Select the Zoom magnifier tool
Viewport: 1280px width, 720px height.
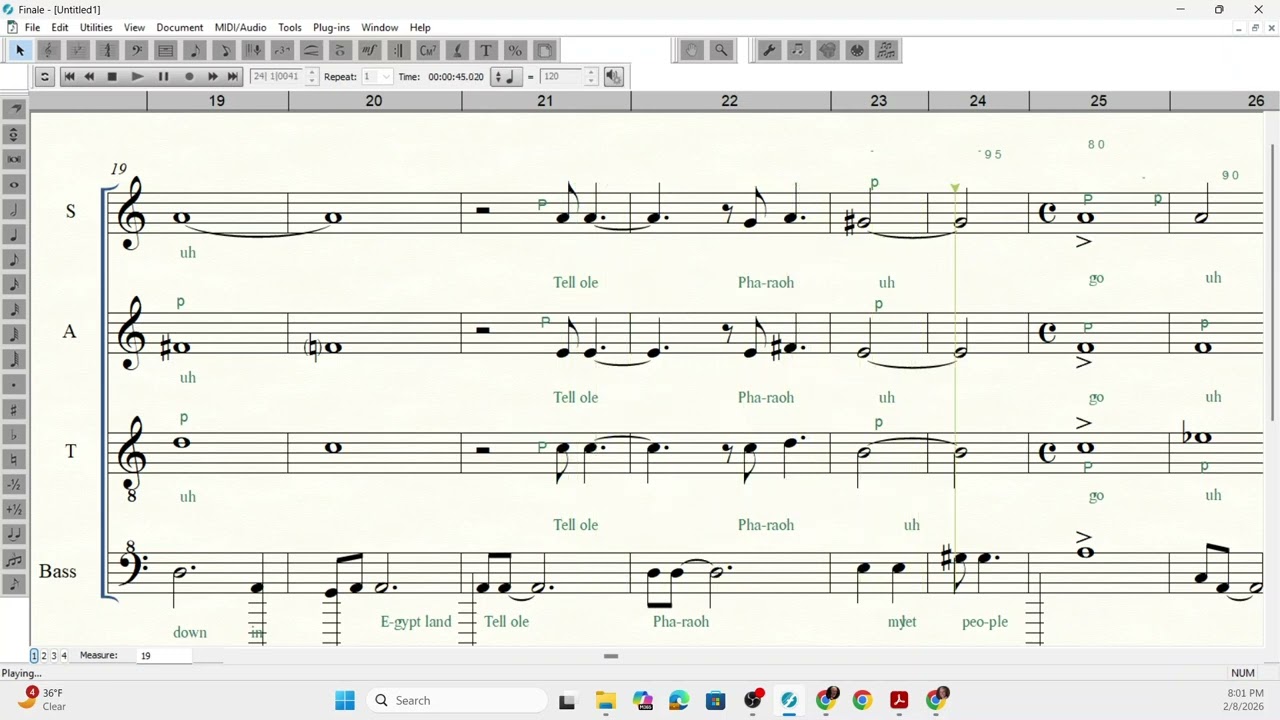[721, 50]
